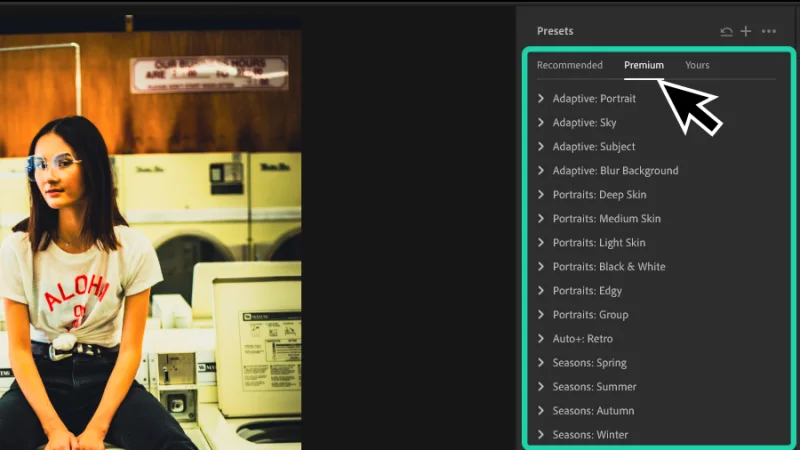The height and width of the screenshot is (450, 800).
Task: Click the 'Portraits: Medium Skin' label
Action: 607,218
